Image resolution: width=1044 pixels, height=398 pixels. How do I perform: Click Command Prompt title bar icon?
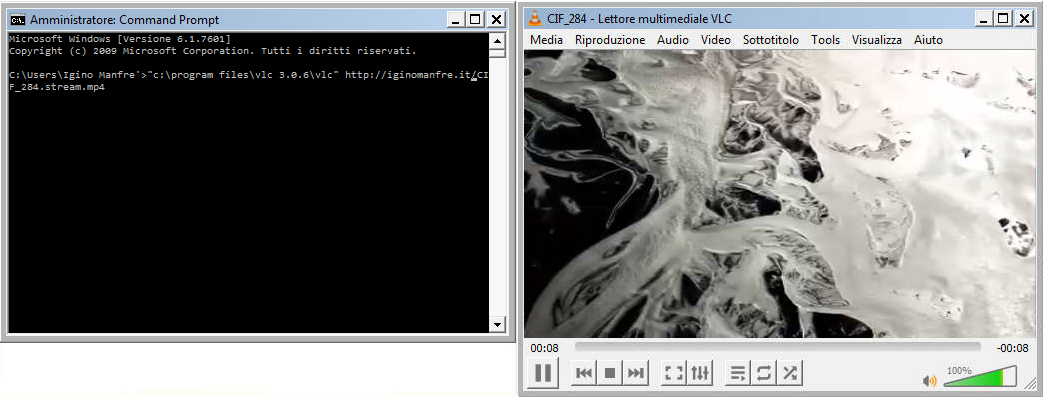click(x=19, y=19)
